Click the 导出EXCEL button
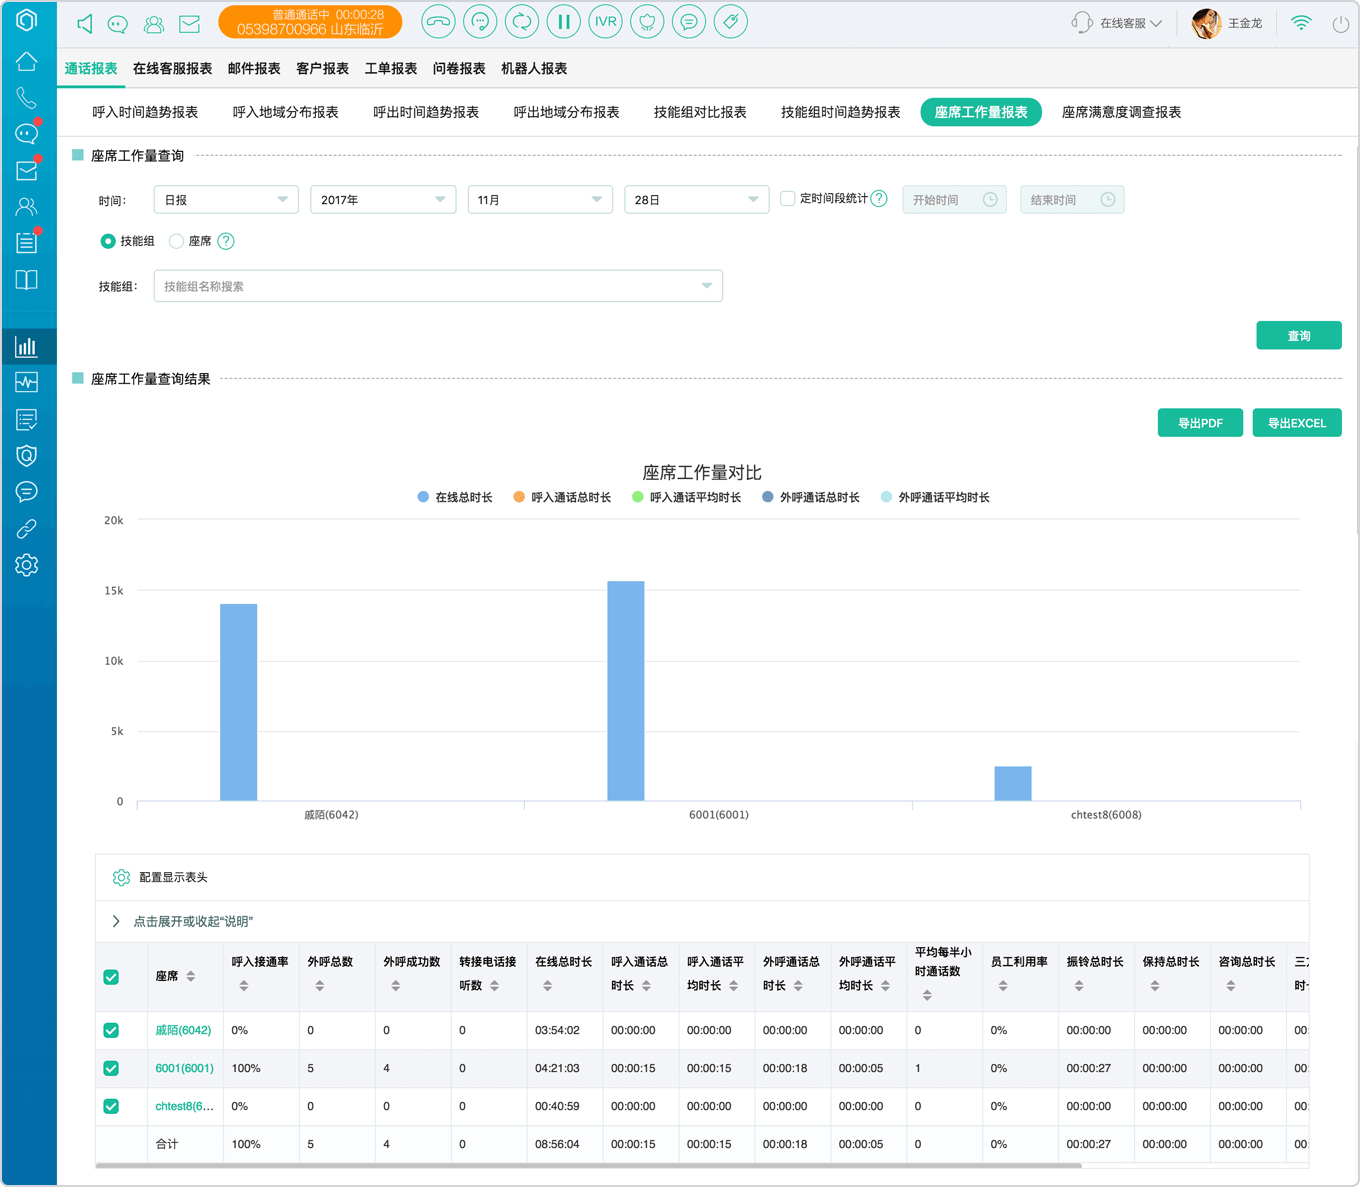The height and width of the screenshot is (1187, 1360). 1297,423
